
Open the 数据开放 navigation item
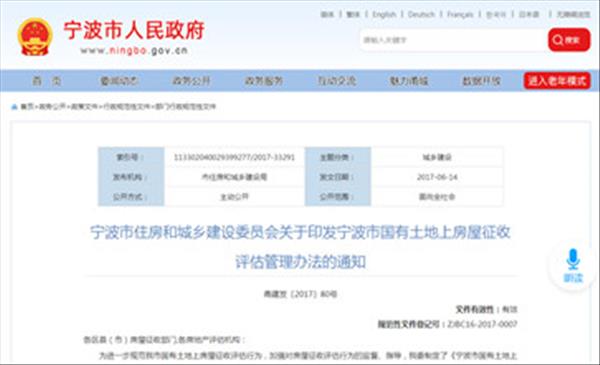click(x=481, y=81)
